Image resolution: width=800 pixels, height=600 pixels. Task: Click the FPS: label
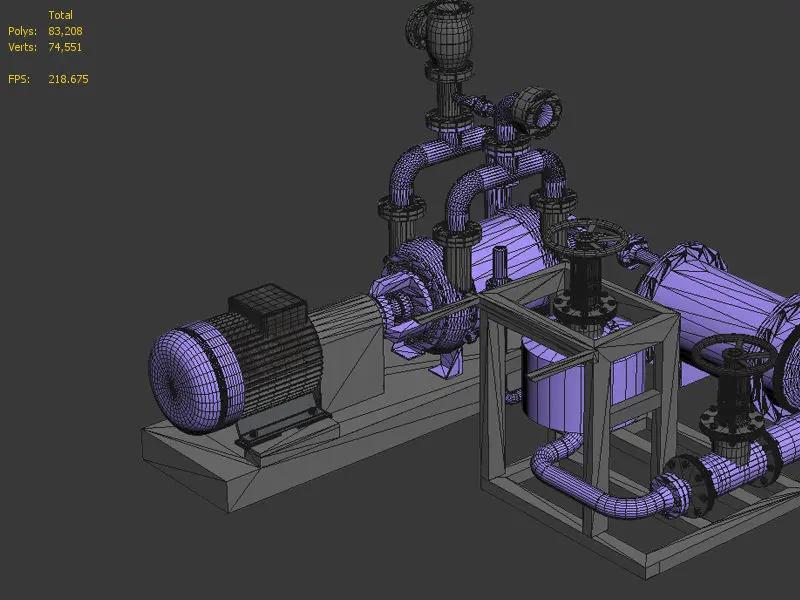(x=19, y=79)
